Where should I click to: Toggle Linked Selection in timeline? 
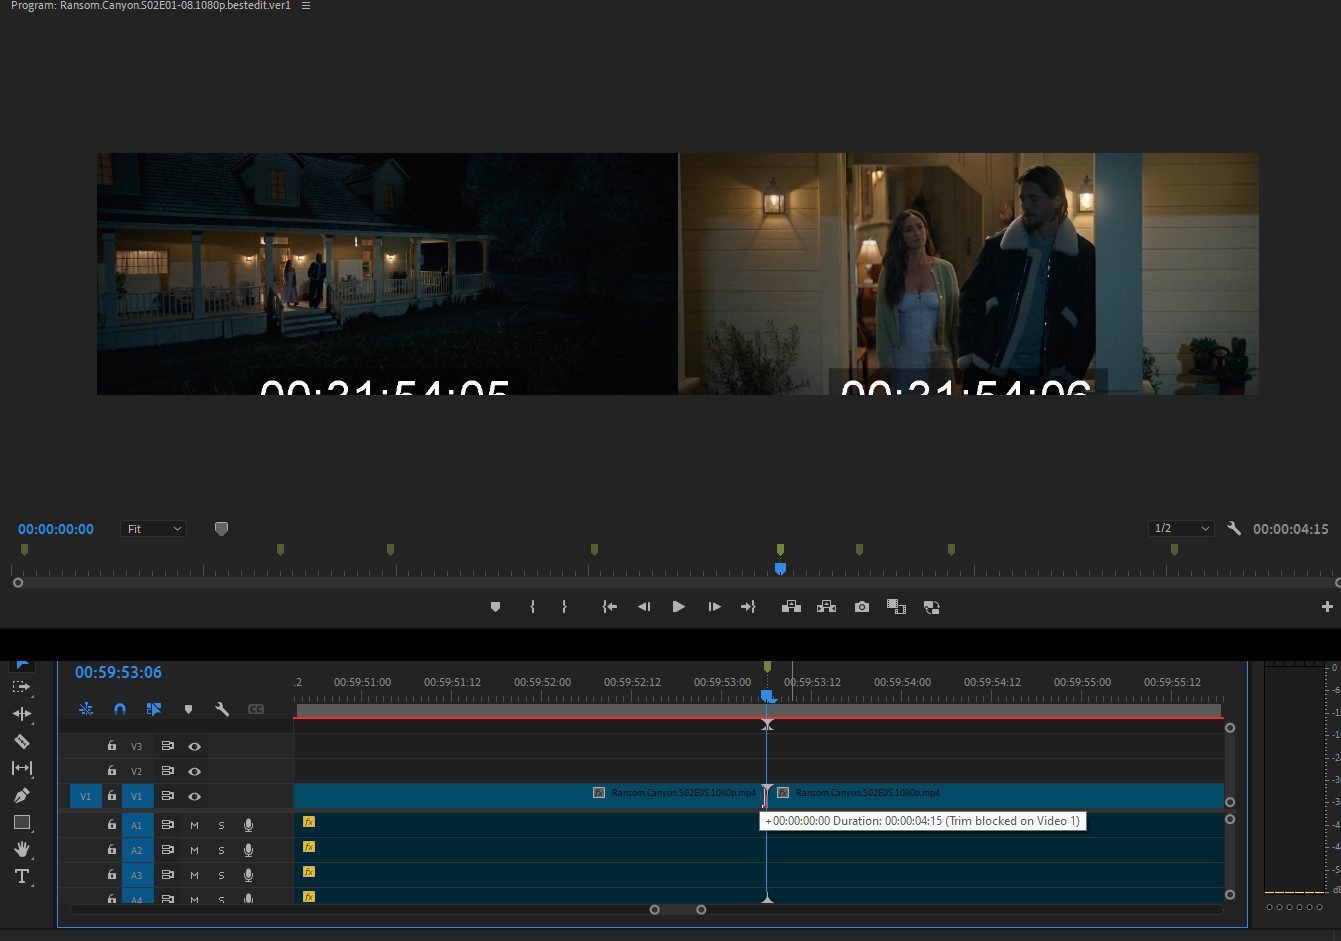(154, 709)
